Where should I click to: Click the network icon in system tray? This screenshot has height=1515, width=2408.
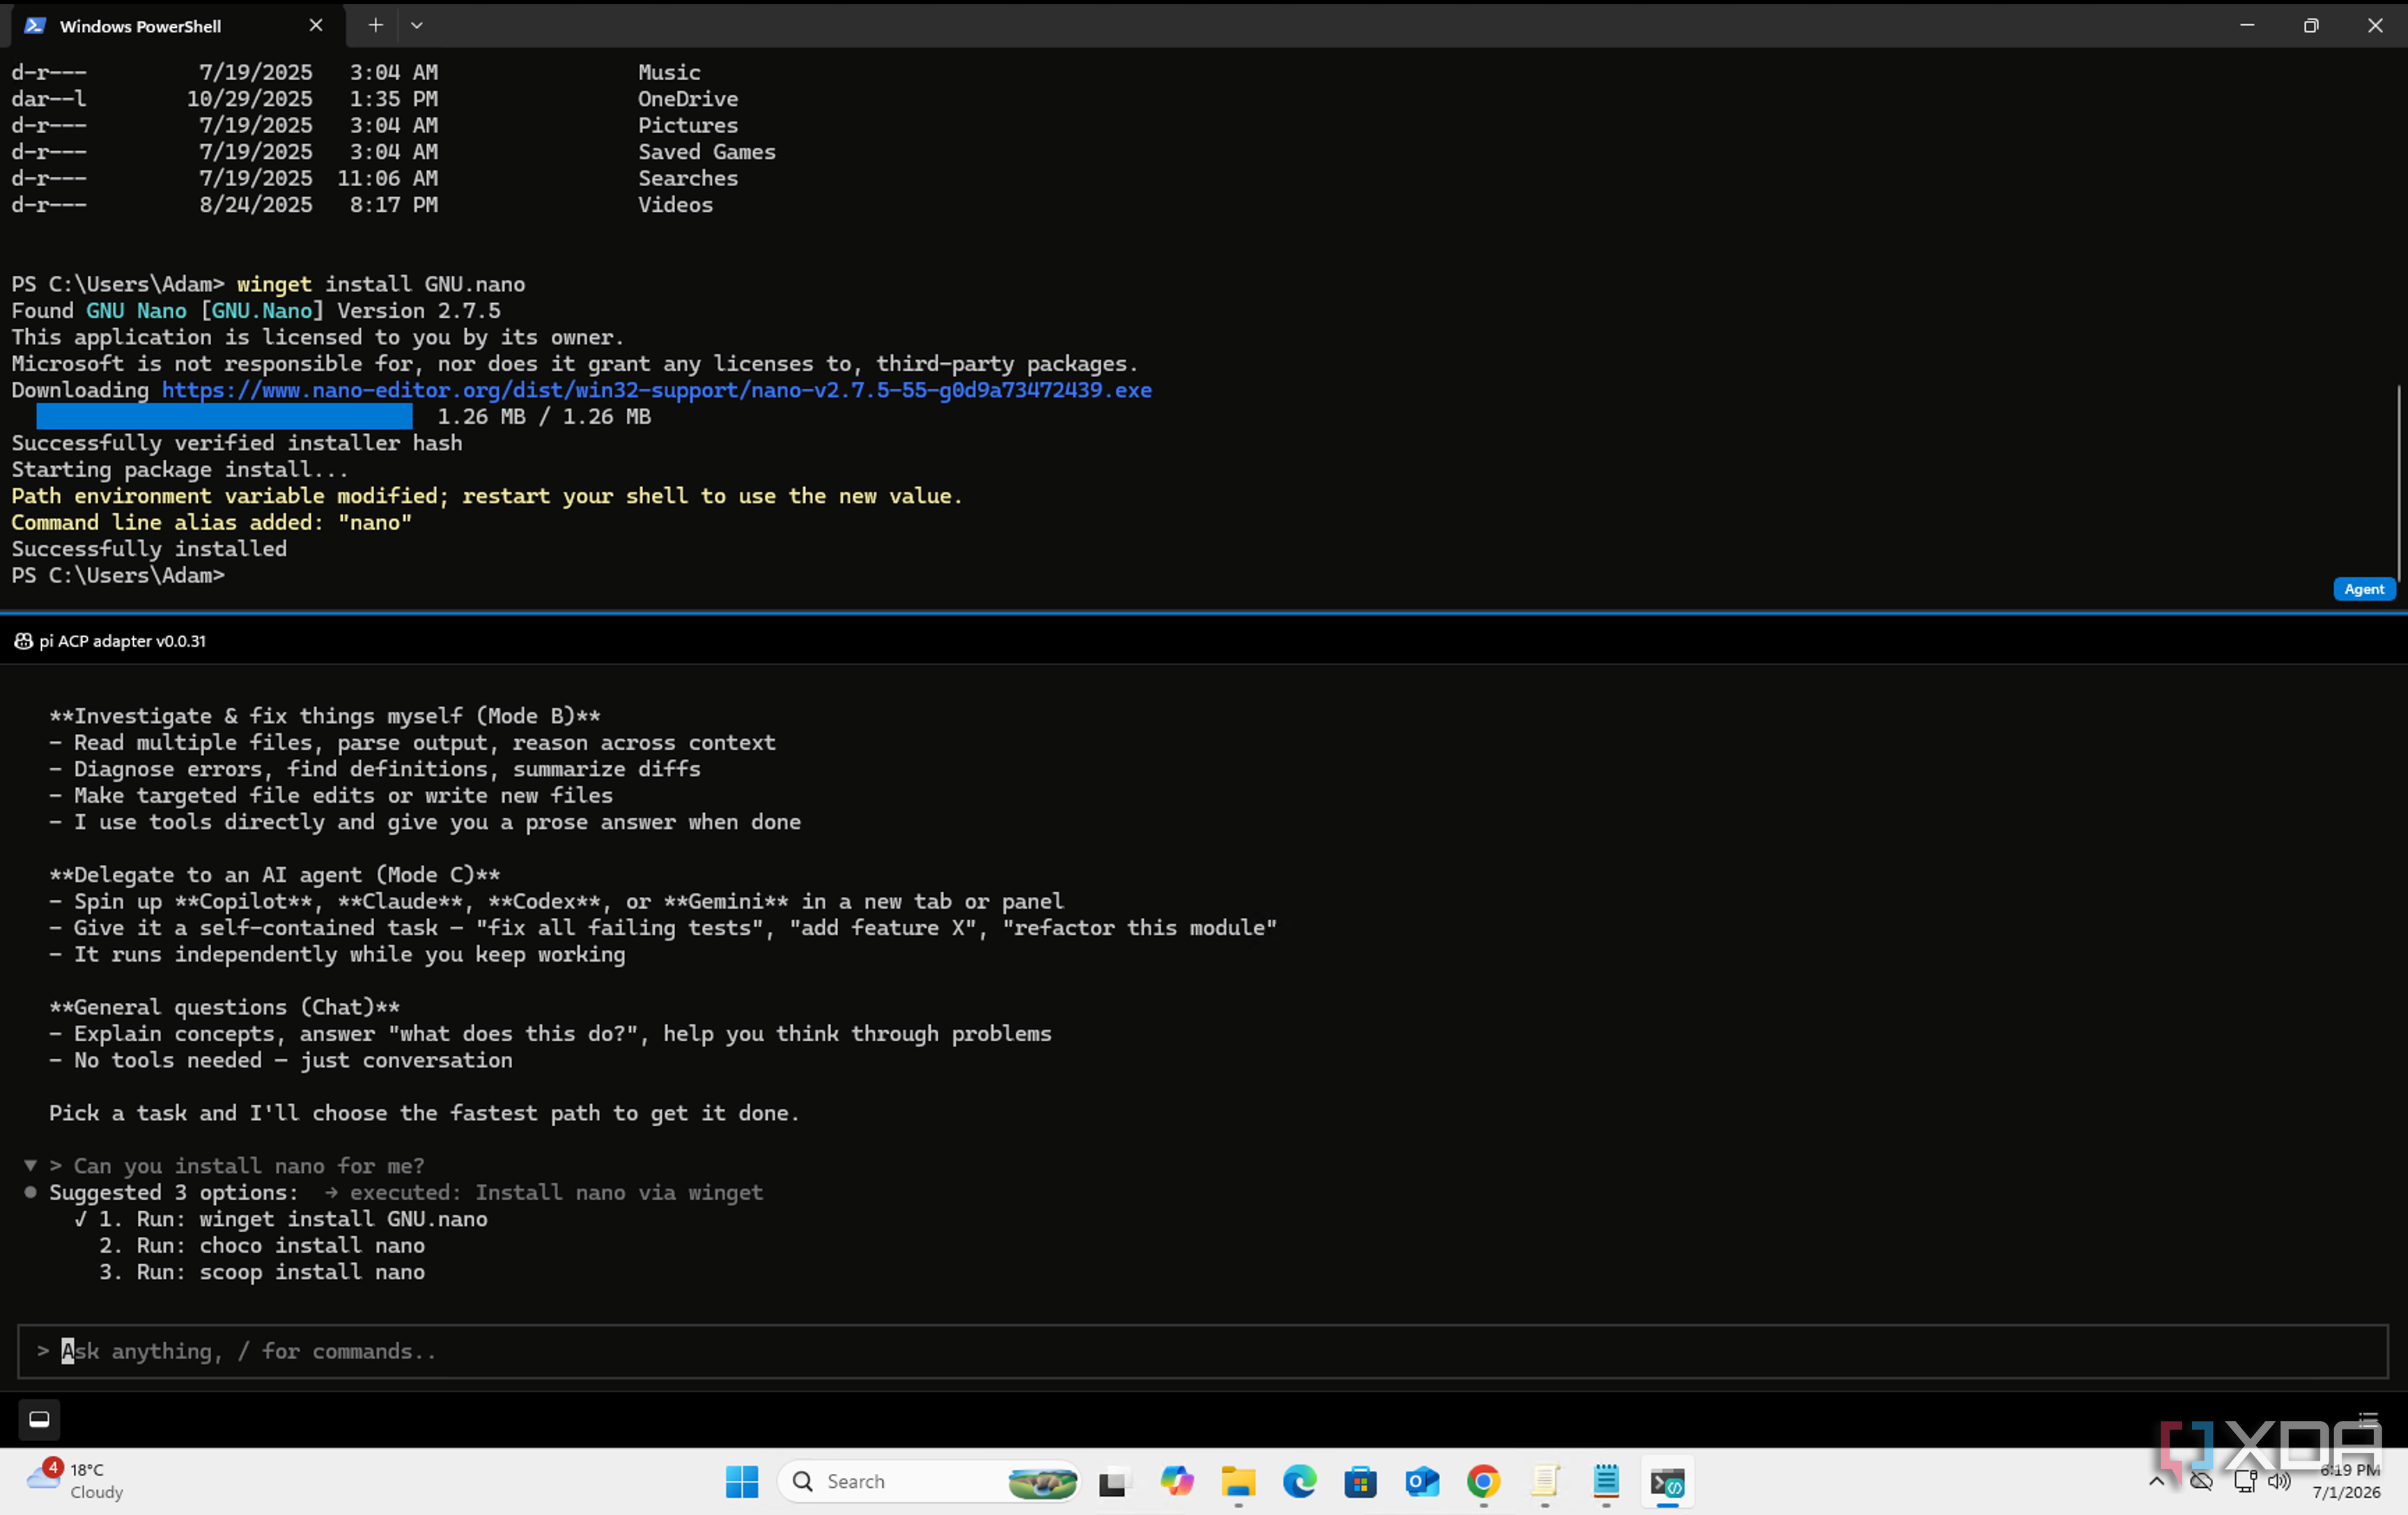pos(2245,1481)
